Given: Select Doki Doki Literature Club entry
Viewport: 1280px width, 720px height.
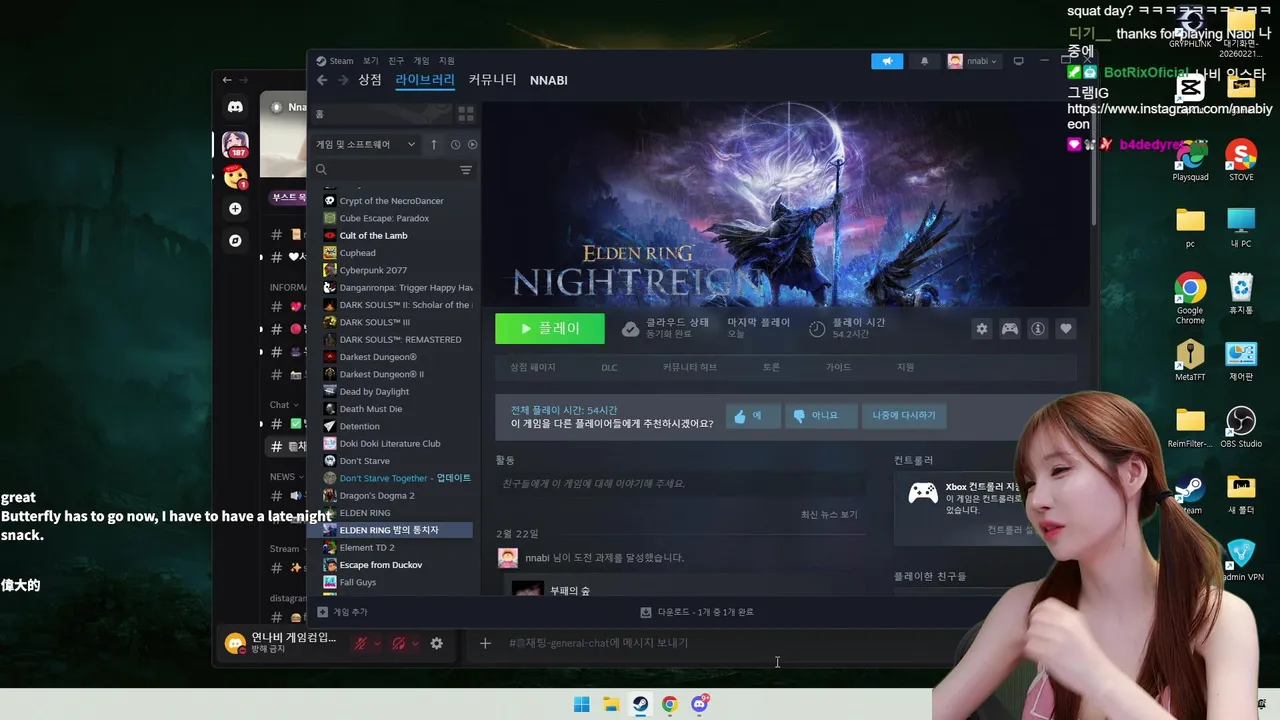Looking at the screenshot, I should [x=389, y=444].
